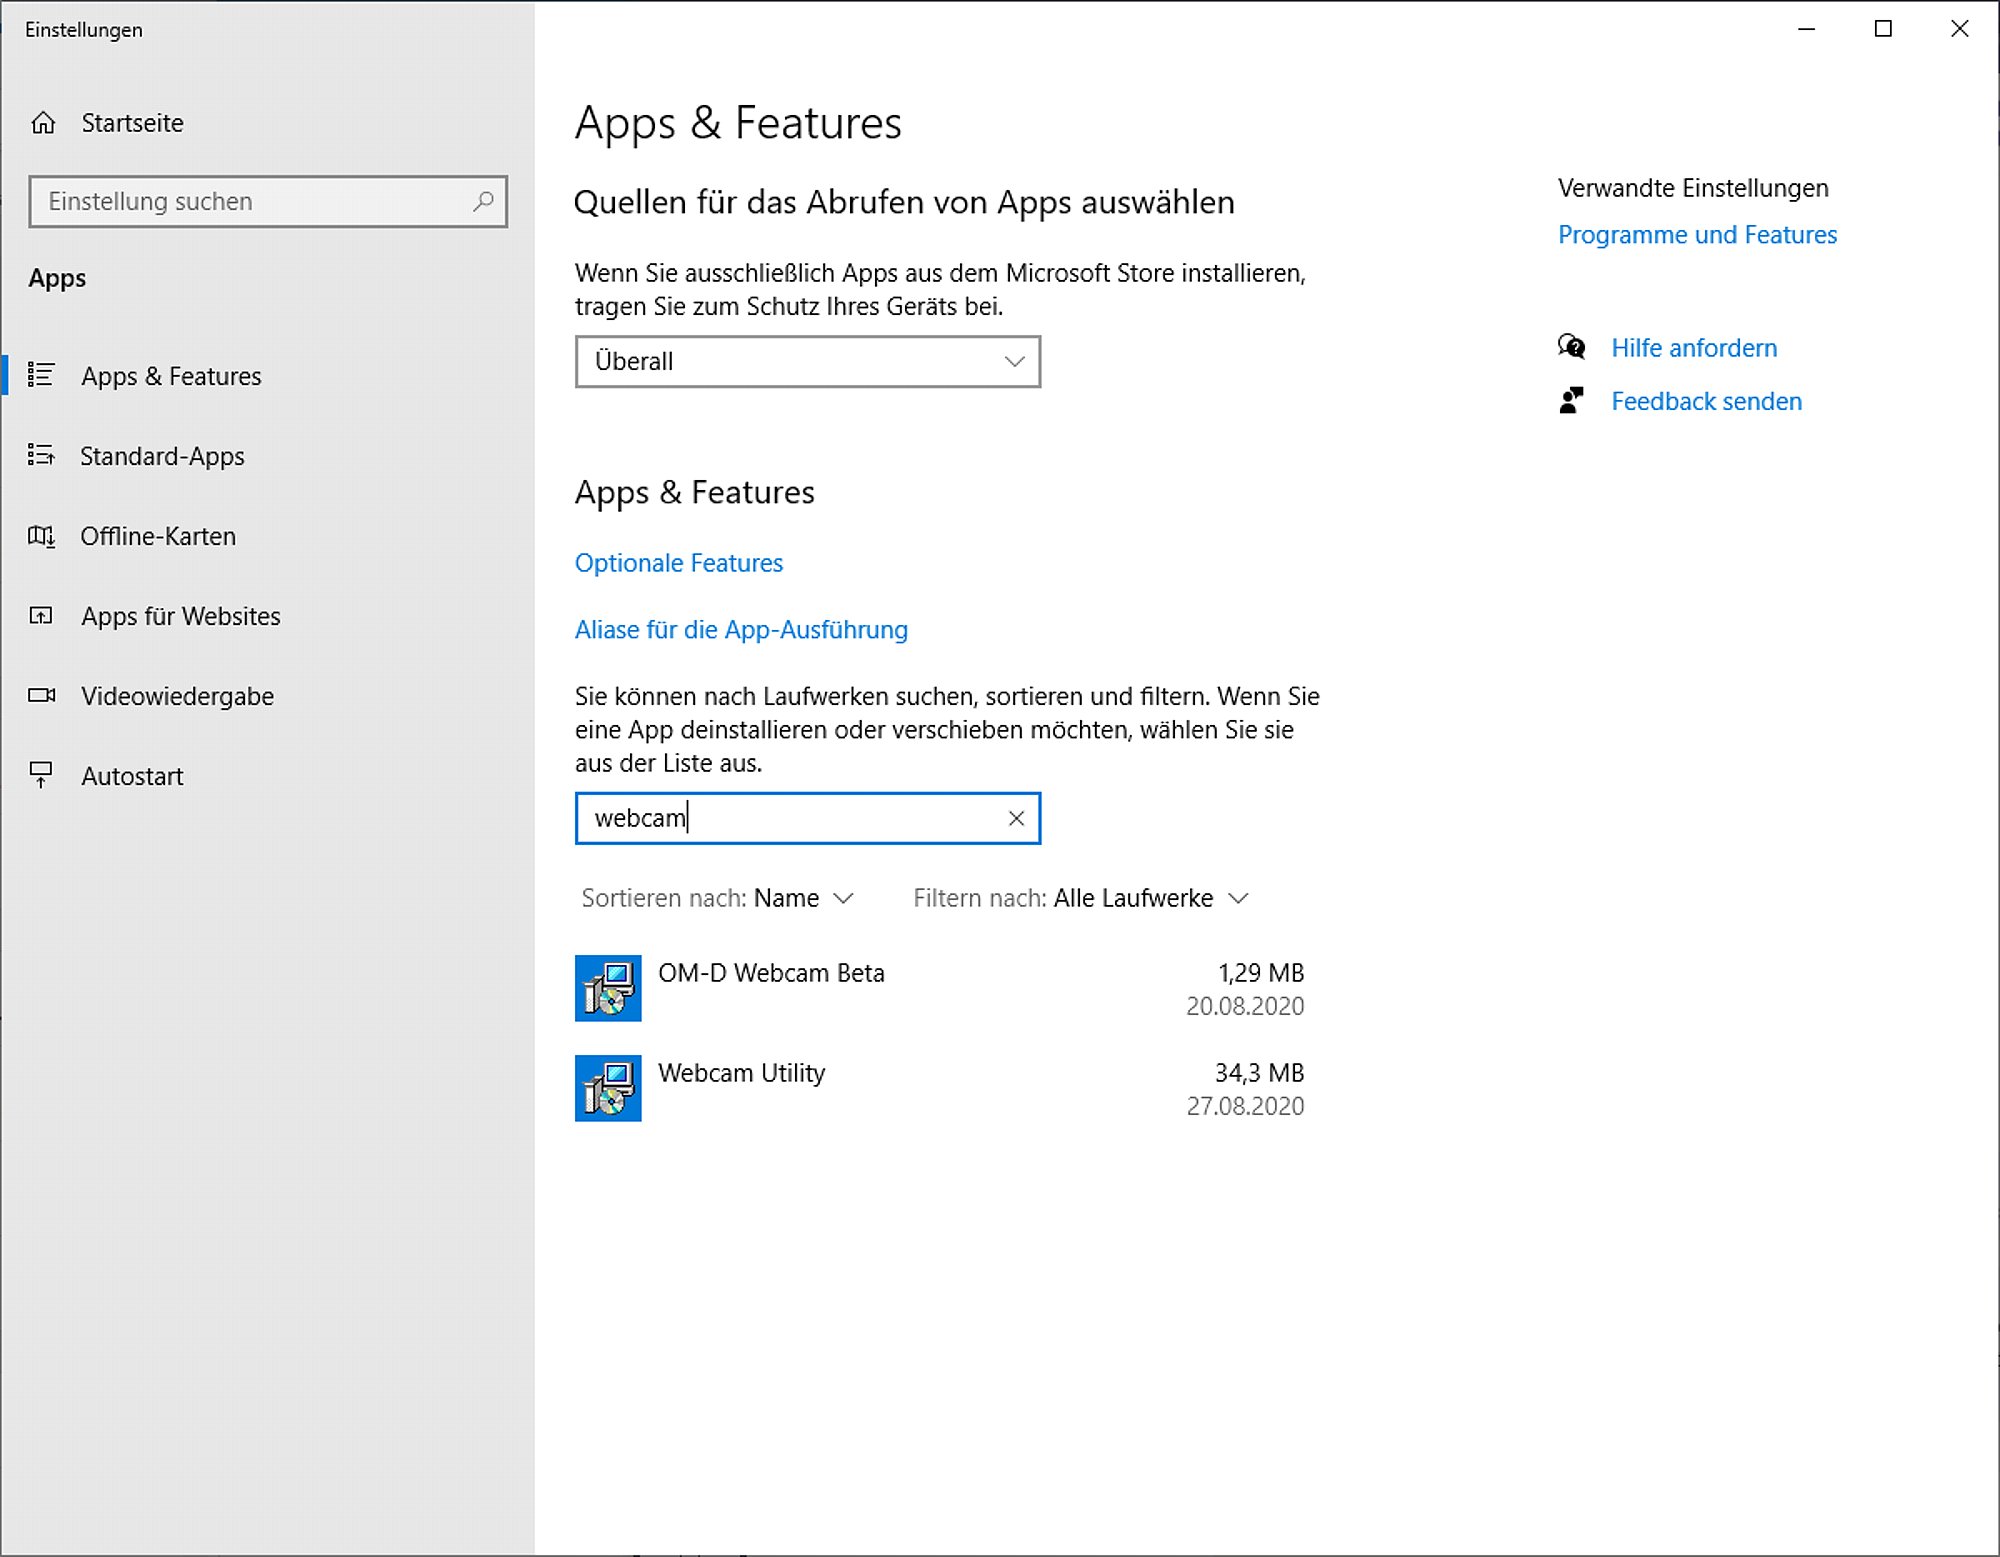Screen dimensions: 2000x1557
Task: Open the Filtern nach Alle Laufwerke dropdown
Action: click(1081, 898)
